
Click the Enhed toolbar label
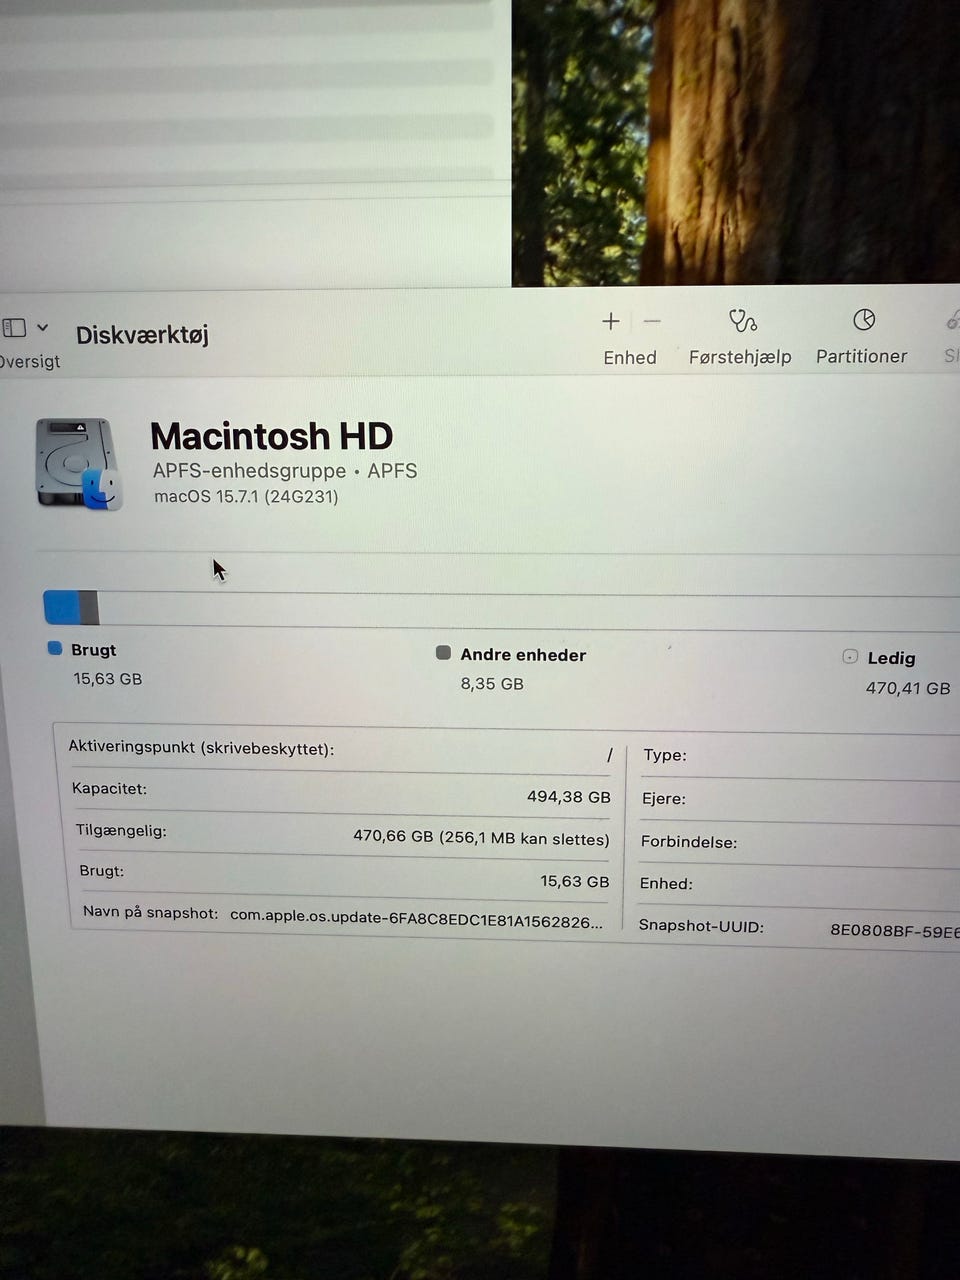click(x=630, y=357)
